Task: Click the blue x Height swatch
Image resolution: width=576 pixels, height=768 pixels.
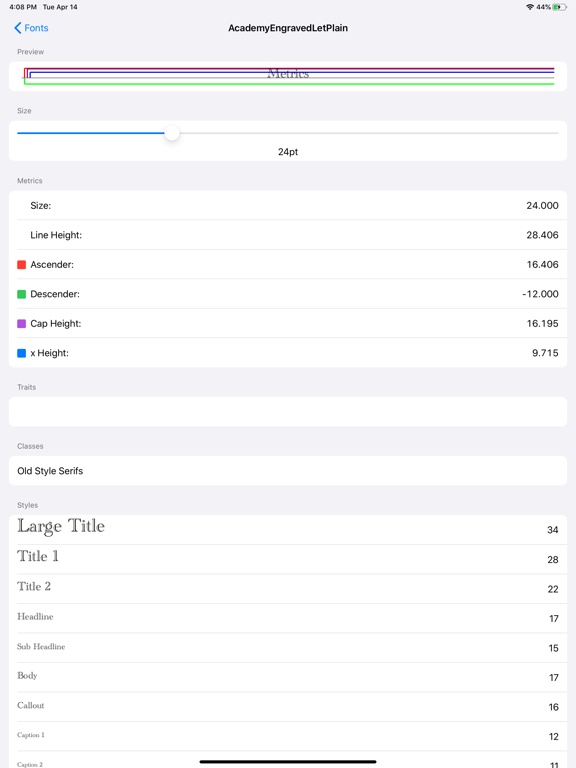Action: click(22, 353)
